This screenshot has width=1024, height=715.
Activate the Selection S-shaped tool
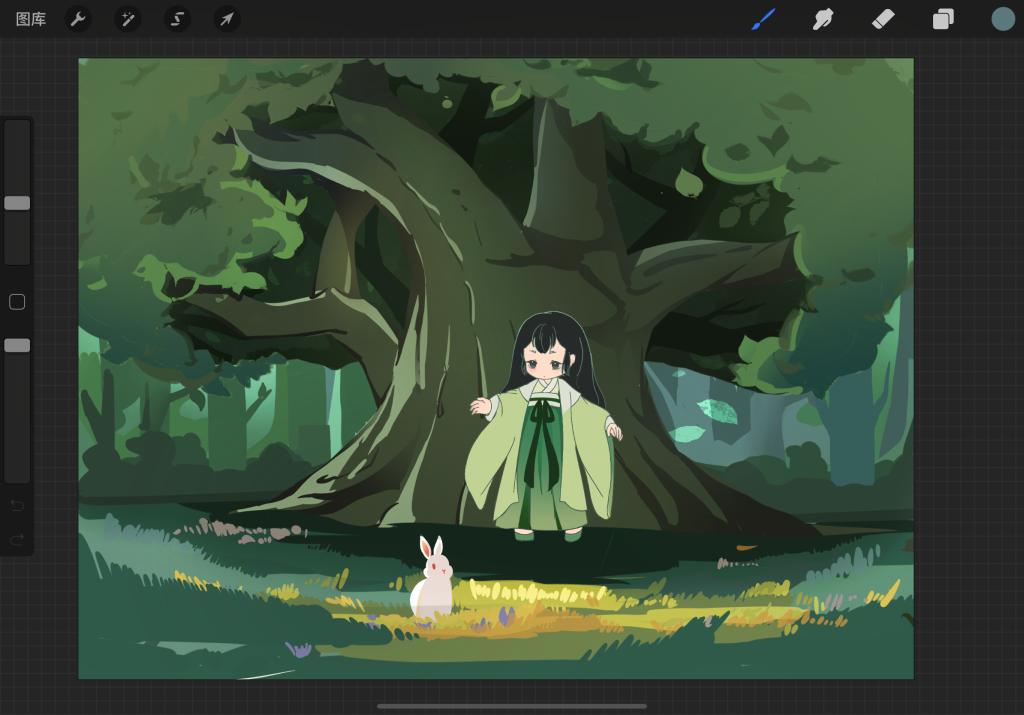(177, 19)
